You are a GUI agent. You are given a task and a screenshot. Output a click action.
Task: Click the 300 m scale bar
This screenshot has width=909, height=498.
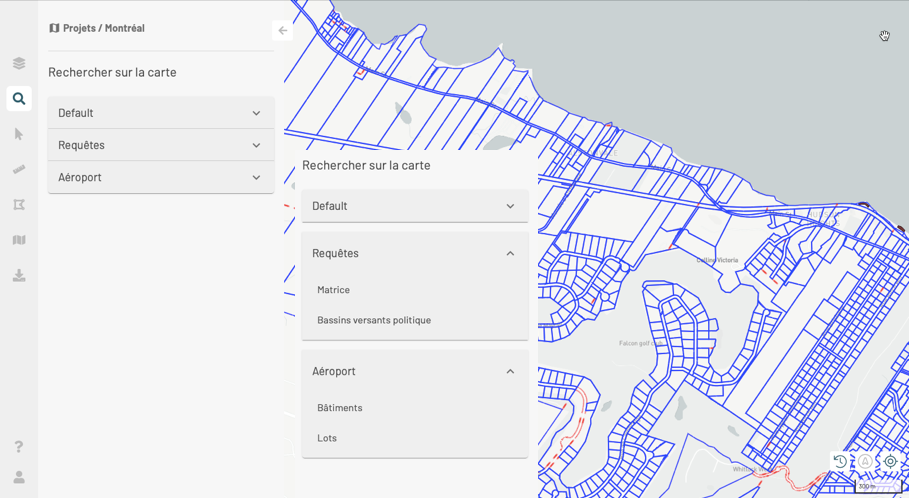(877, 487)
